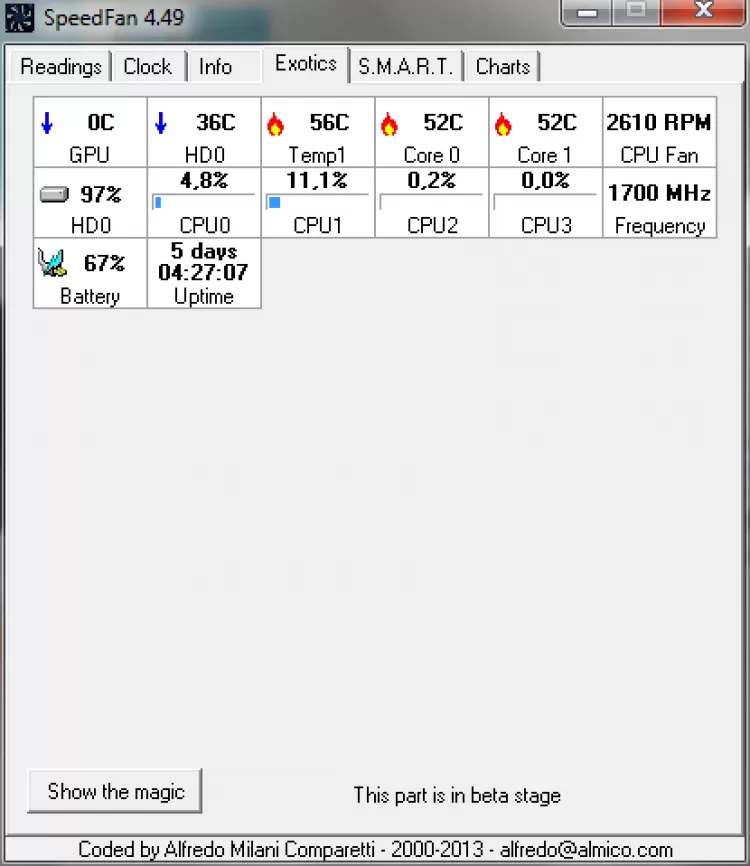The height and width of the screenshot is (866, 750).
Task: Click the CPU0 label
Action: pos(204,226)
